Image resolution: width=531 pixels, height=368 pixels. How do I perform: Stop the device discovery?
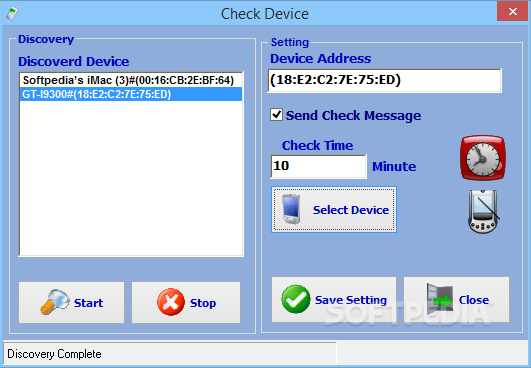pos(186,302)
